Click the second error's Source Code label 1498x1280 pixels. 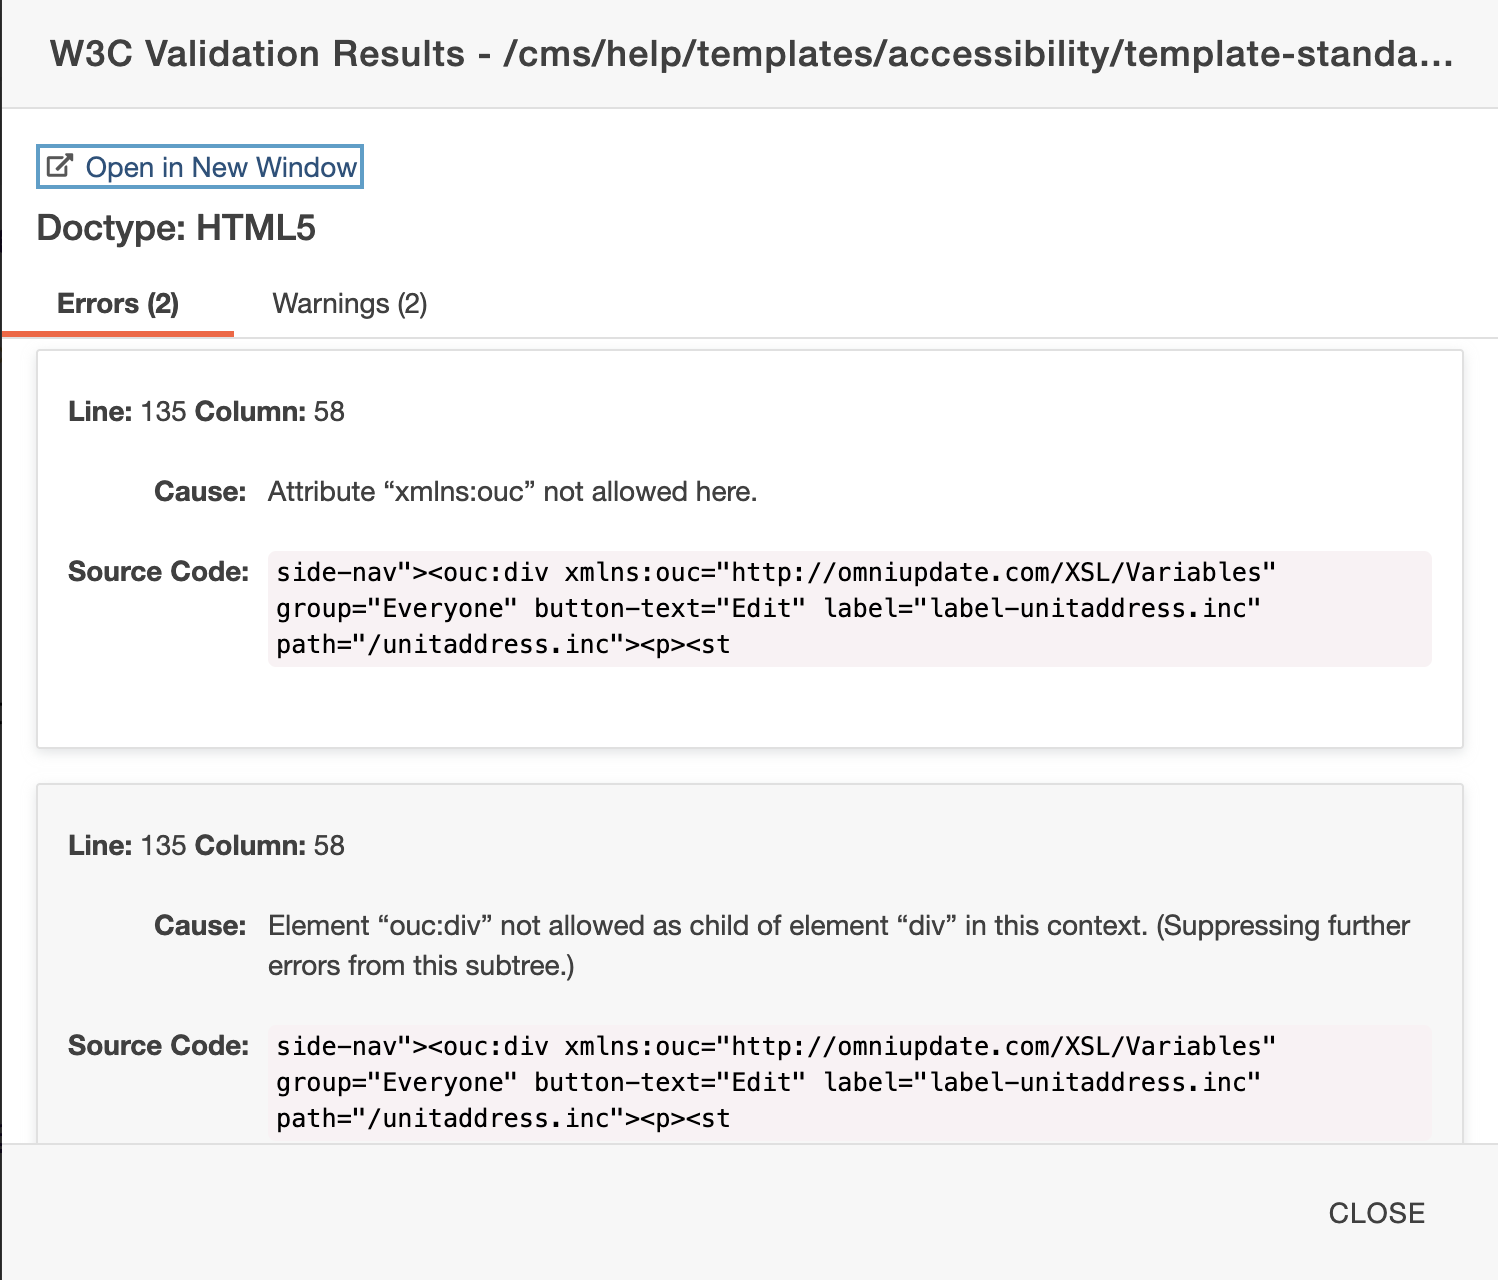point(158,1046)
